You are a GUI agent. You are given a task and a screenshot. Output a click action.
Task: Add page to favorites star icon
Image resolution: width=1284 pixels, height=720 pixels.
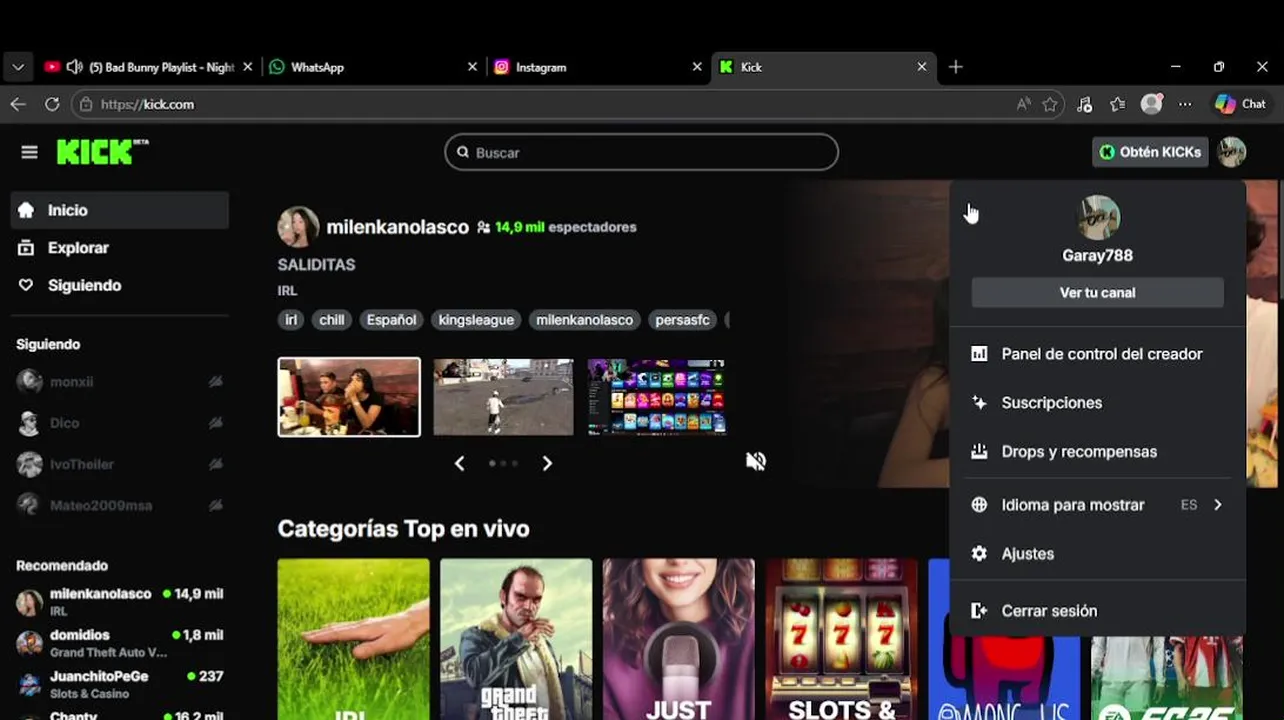coord(1050,104)
